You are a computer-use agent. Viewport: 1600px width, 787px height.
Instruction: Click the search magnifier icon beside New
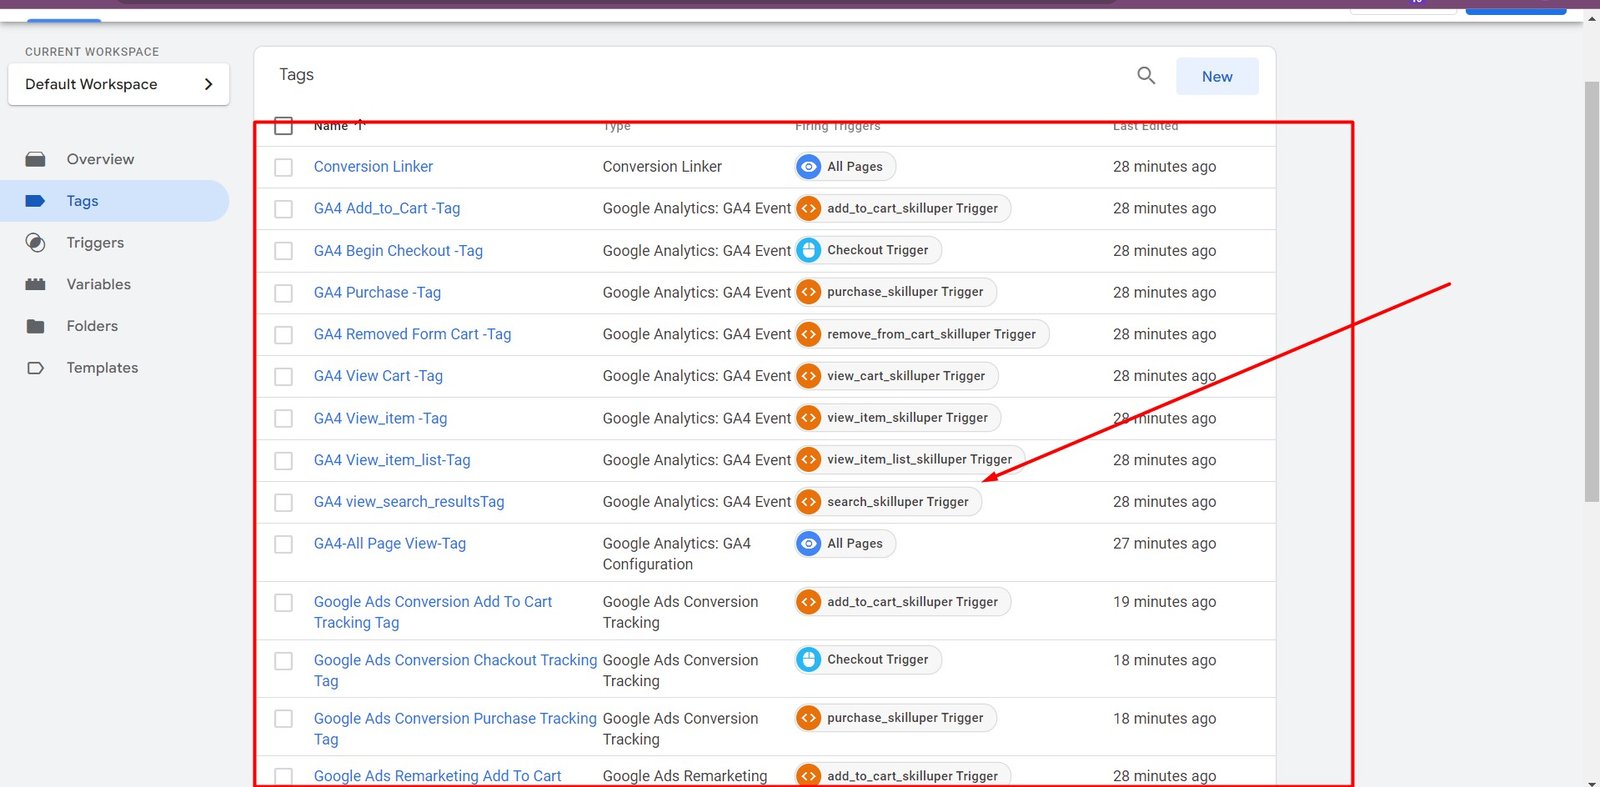tap(1146, 75)
